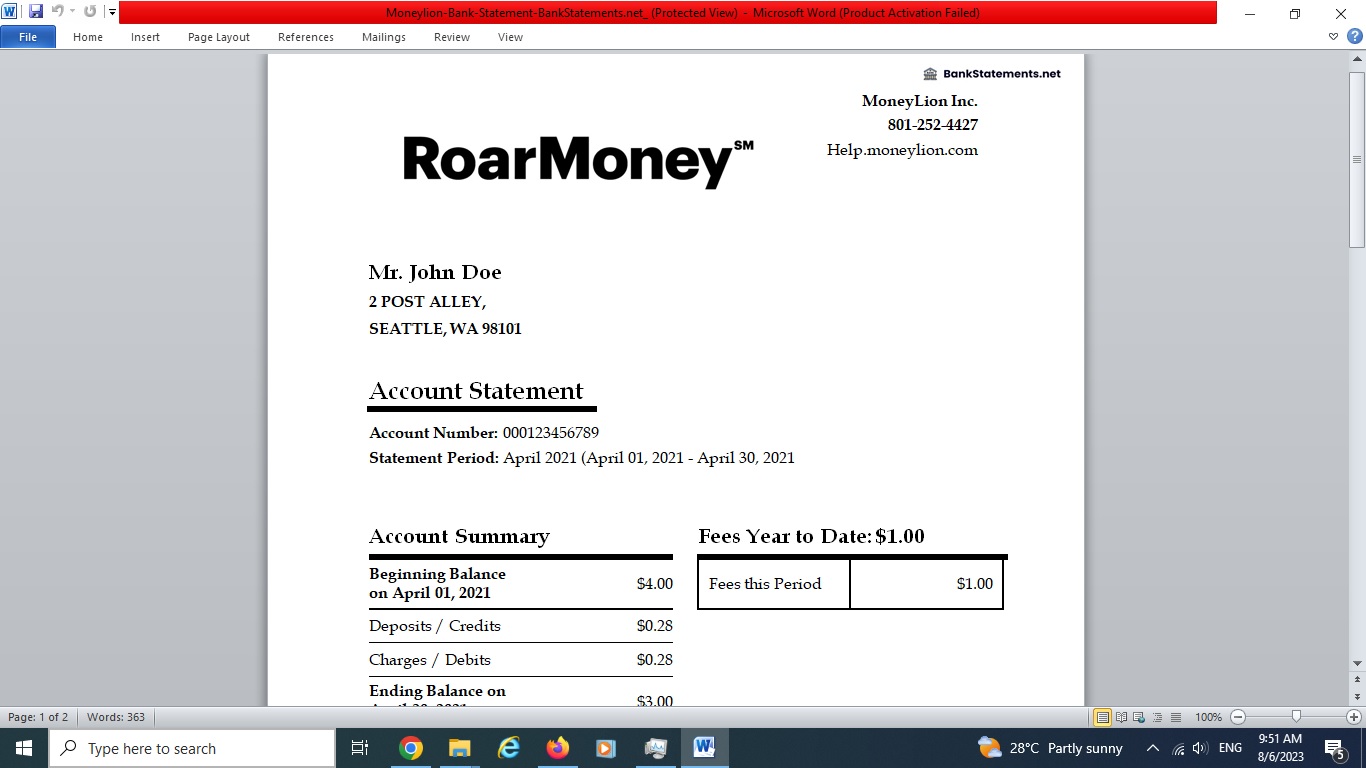Click the Redo/Repeat icon
Image resolution: width=1366 pixels, height=768 pixels.
click(x=90, y=12)
